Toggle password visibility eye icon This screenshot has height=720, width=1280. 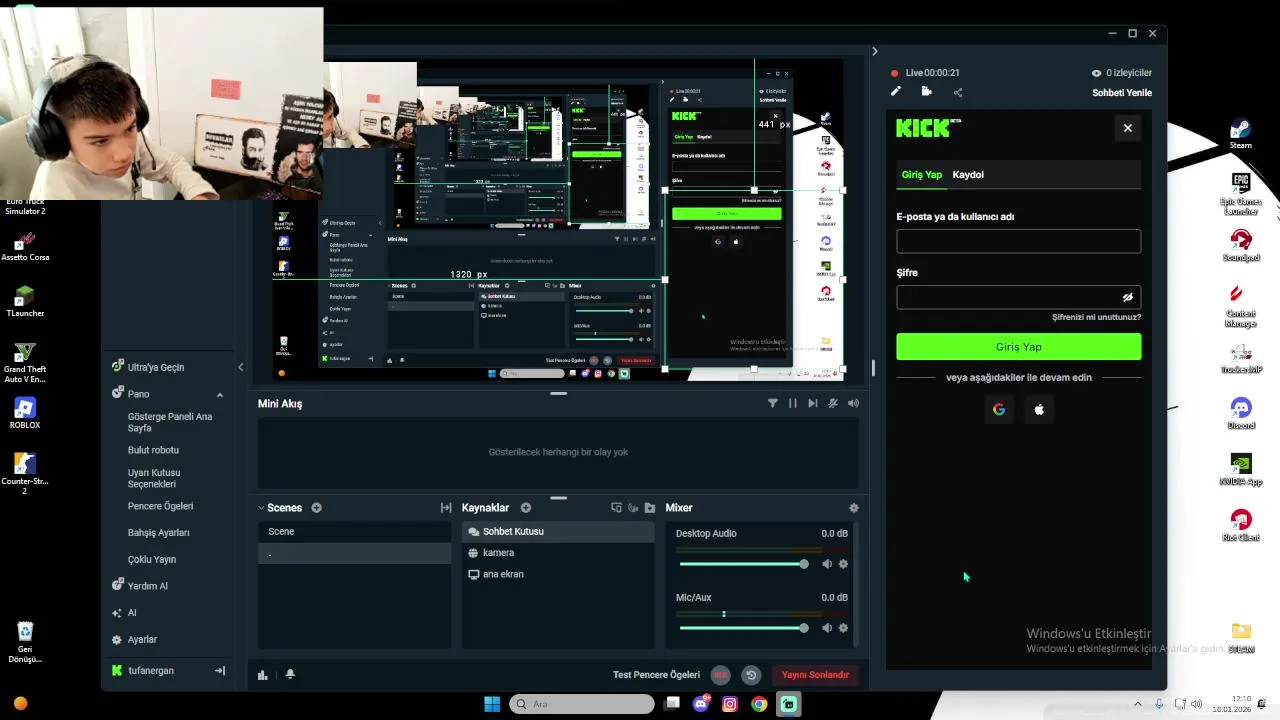point(1128,297)
